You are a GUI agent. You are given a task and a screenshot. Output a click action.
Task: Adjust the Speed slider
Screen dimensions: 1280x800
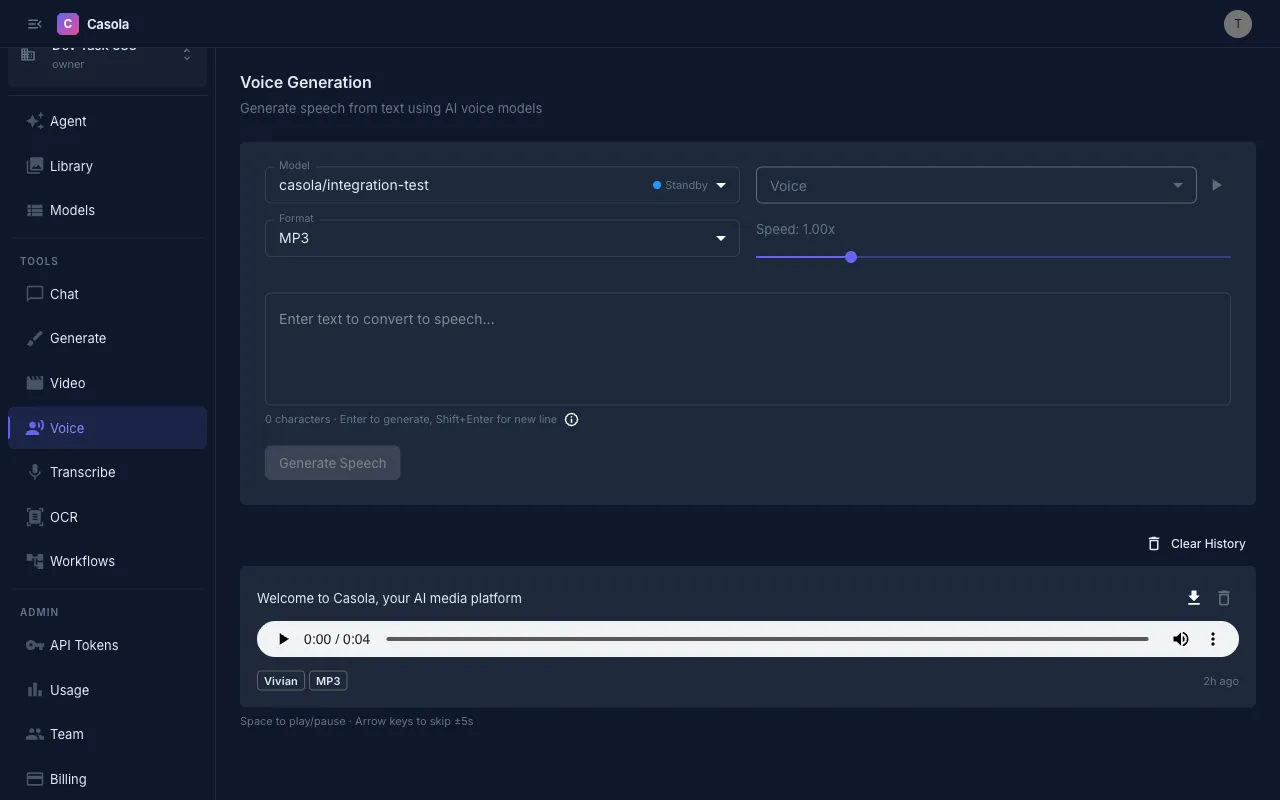(x=850, y=257)
